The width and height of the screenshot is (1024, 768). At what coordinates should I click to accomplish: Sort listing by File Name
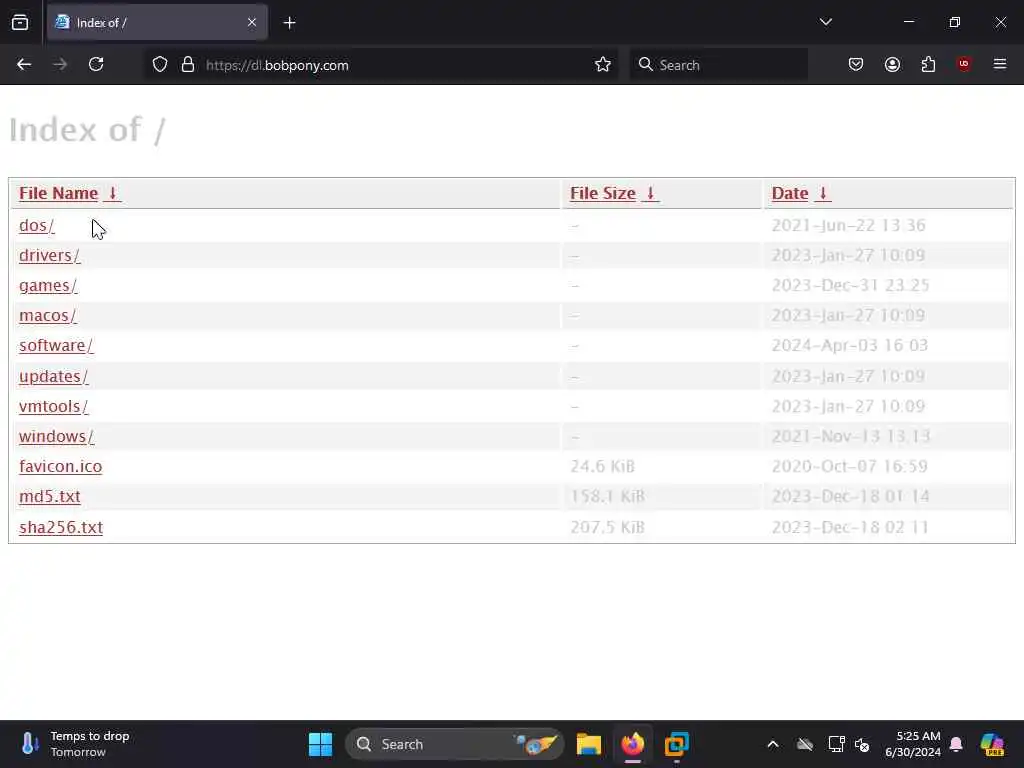[x=58, y=193]
